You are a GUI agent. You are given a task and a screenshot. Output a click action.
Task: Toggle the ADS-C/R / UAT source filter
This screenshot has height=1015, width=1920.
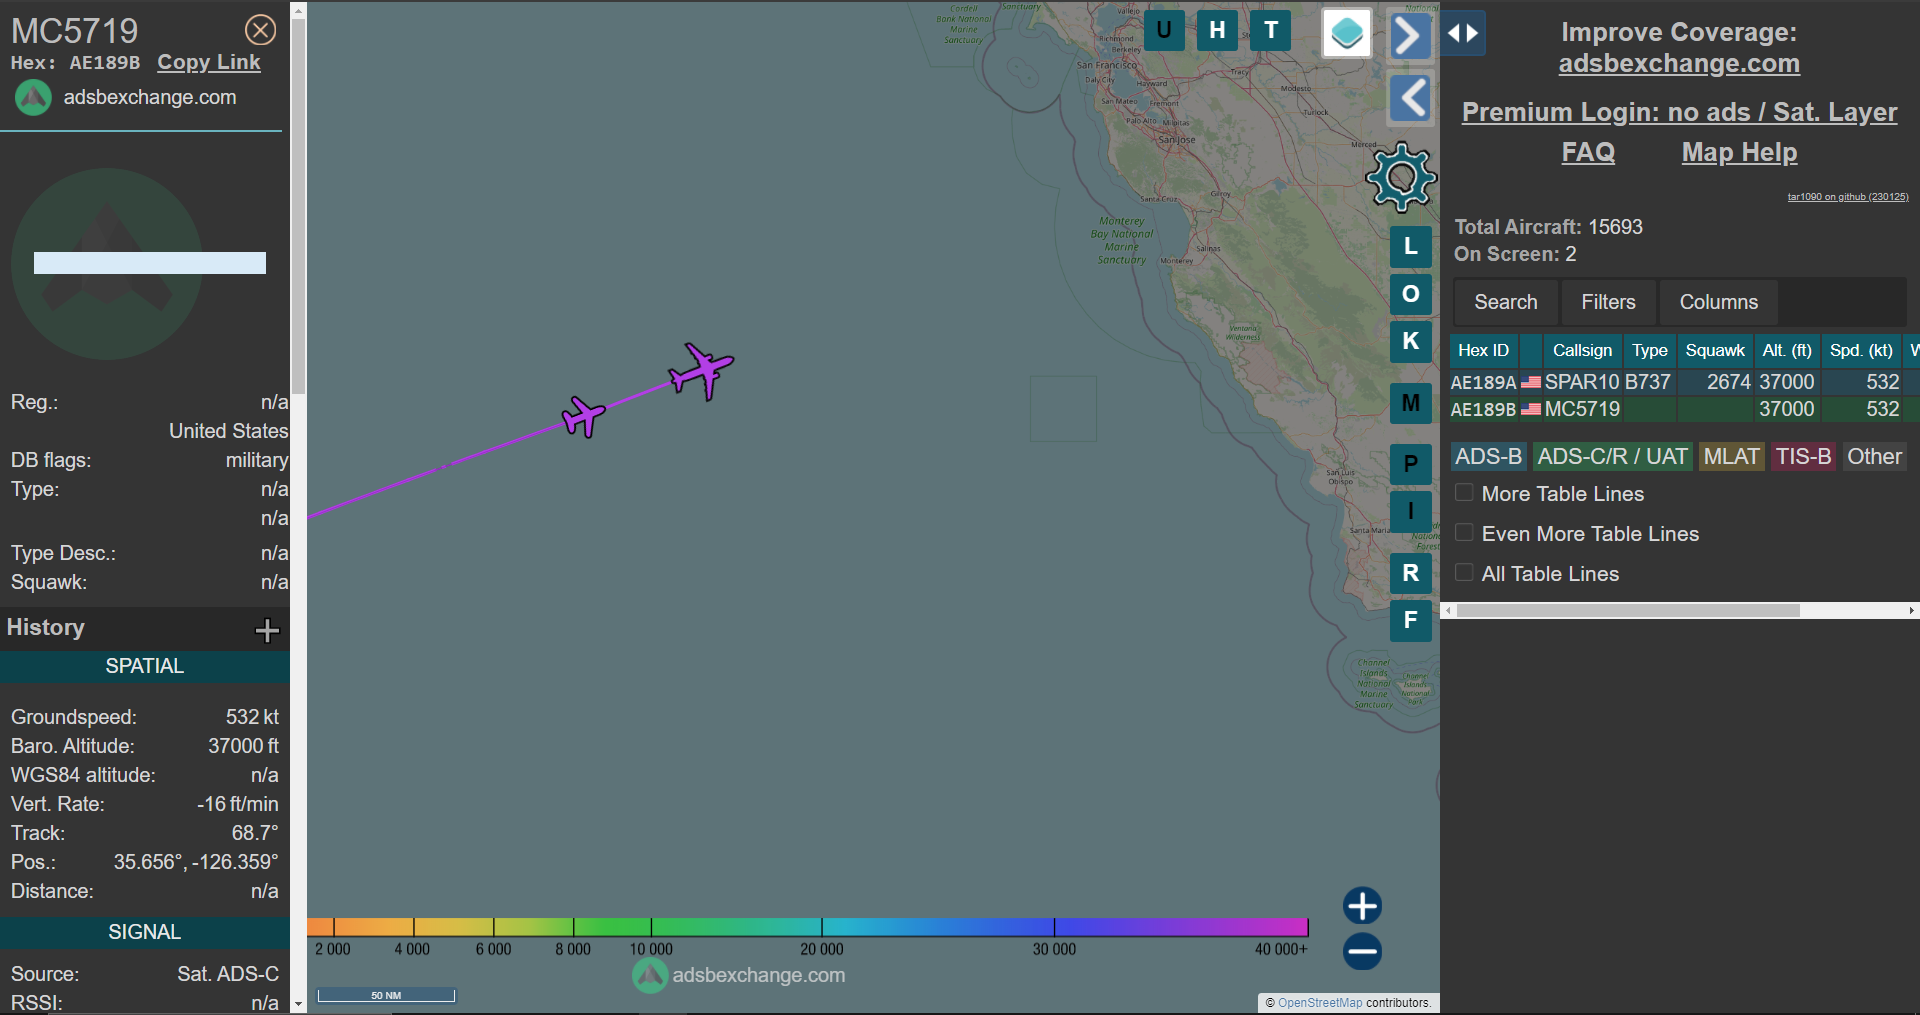coord(1612,457)
